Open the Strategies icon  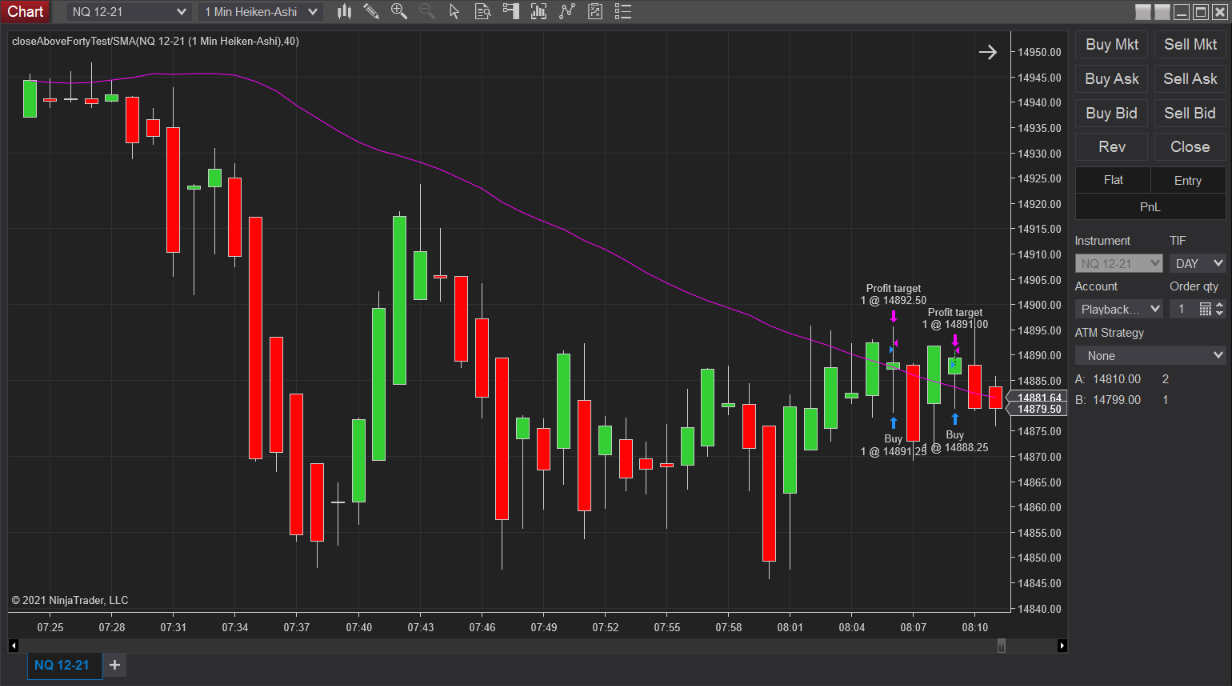(595, 11)
